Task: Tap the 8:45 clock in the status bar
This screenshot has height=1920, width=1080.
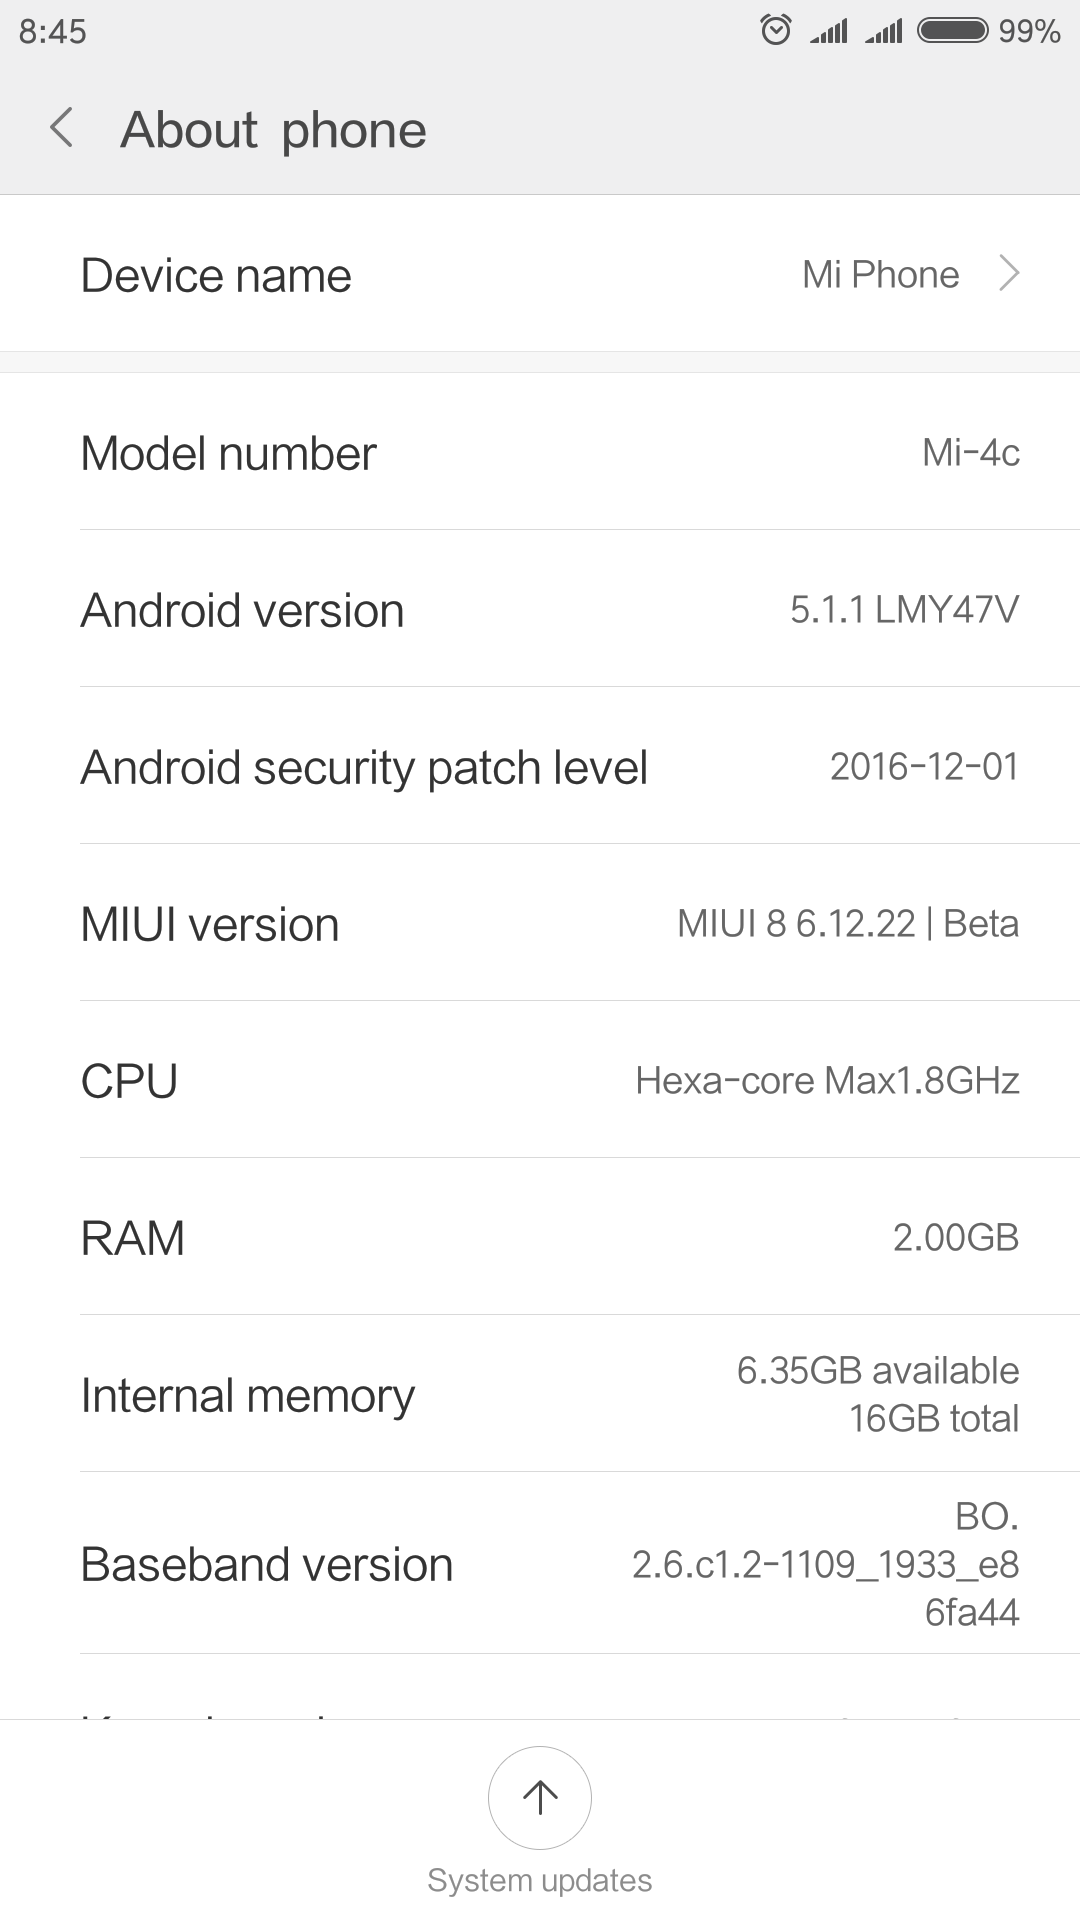Action: [x=53, y=31]
